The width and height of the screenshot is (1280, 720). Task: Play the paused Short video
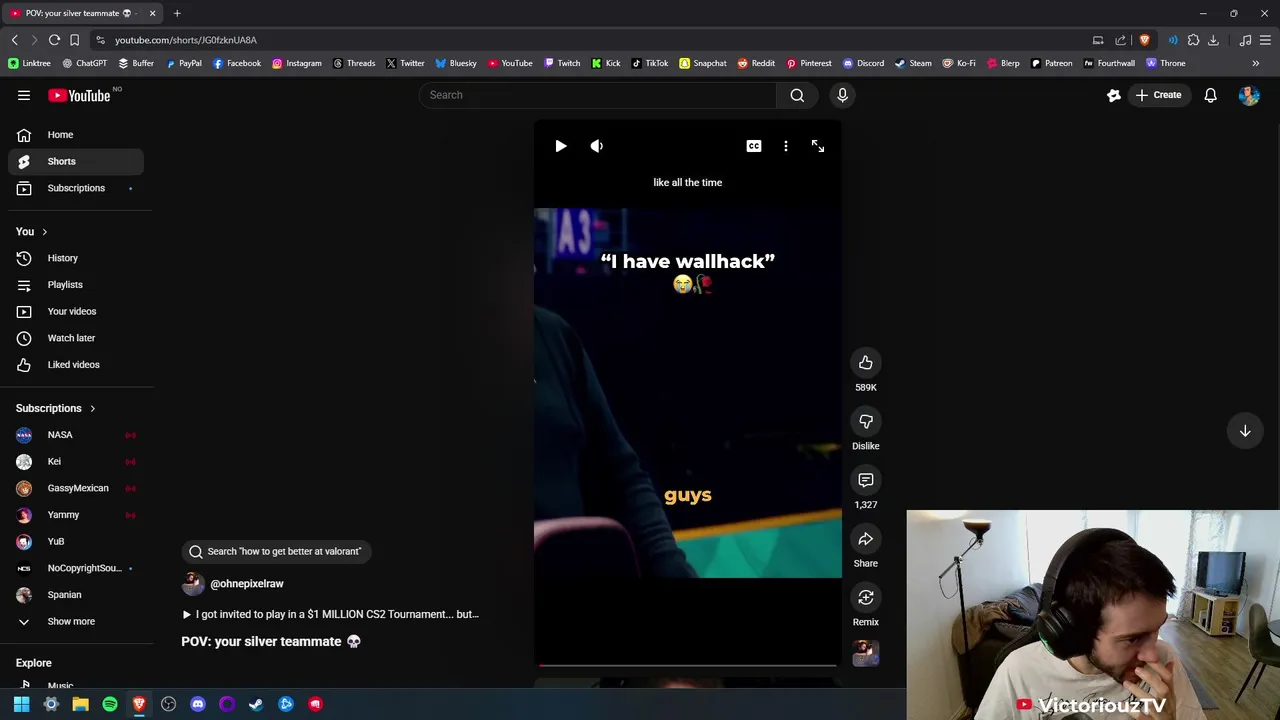point(561,146)
